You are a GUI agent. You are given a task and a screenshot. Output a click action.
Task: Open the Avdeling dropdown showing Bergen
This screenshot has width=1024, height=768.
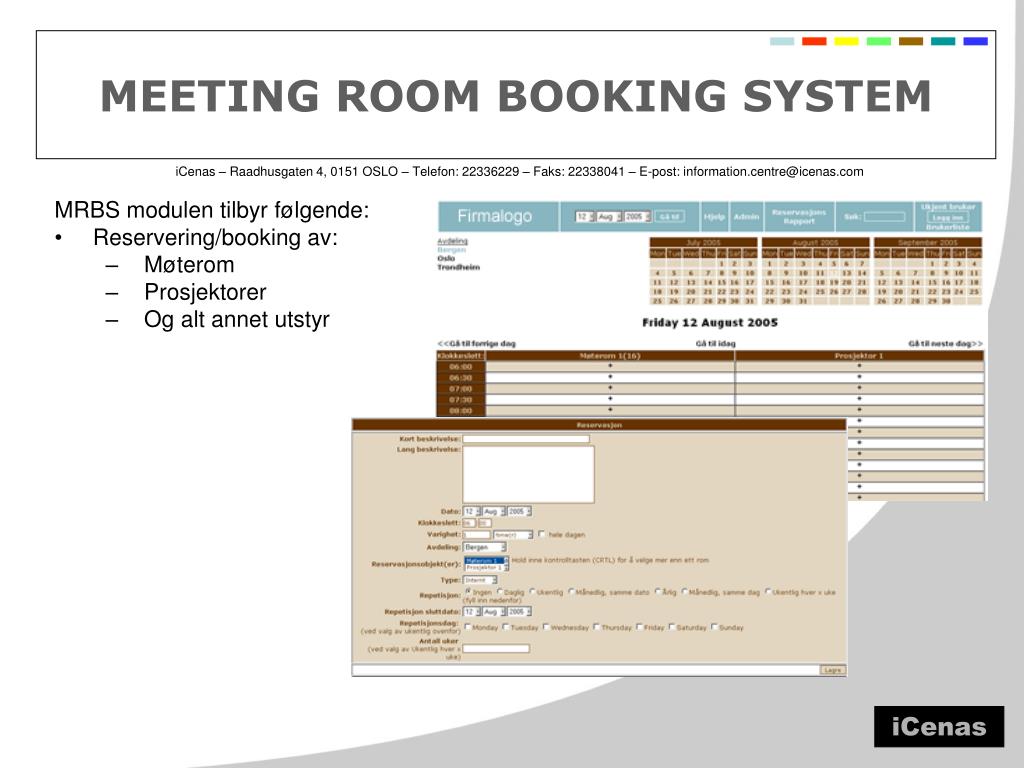pyautogui.click(x=485, y=547)
